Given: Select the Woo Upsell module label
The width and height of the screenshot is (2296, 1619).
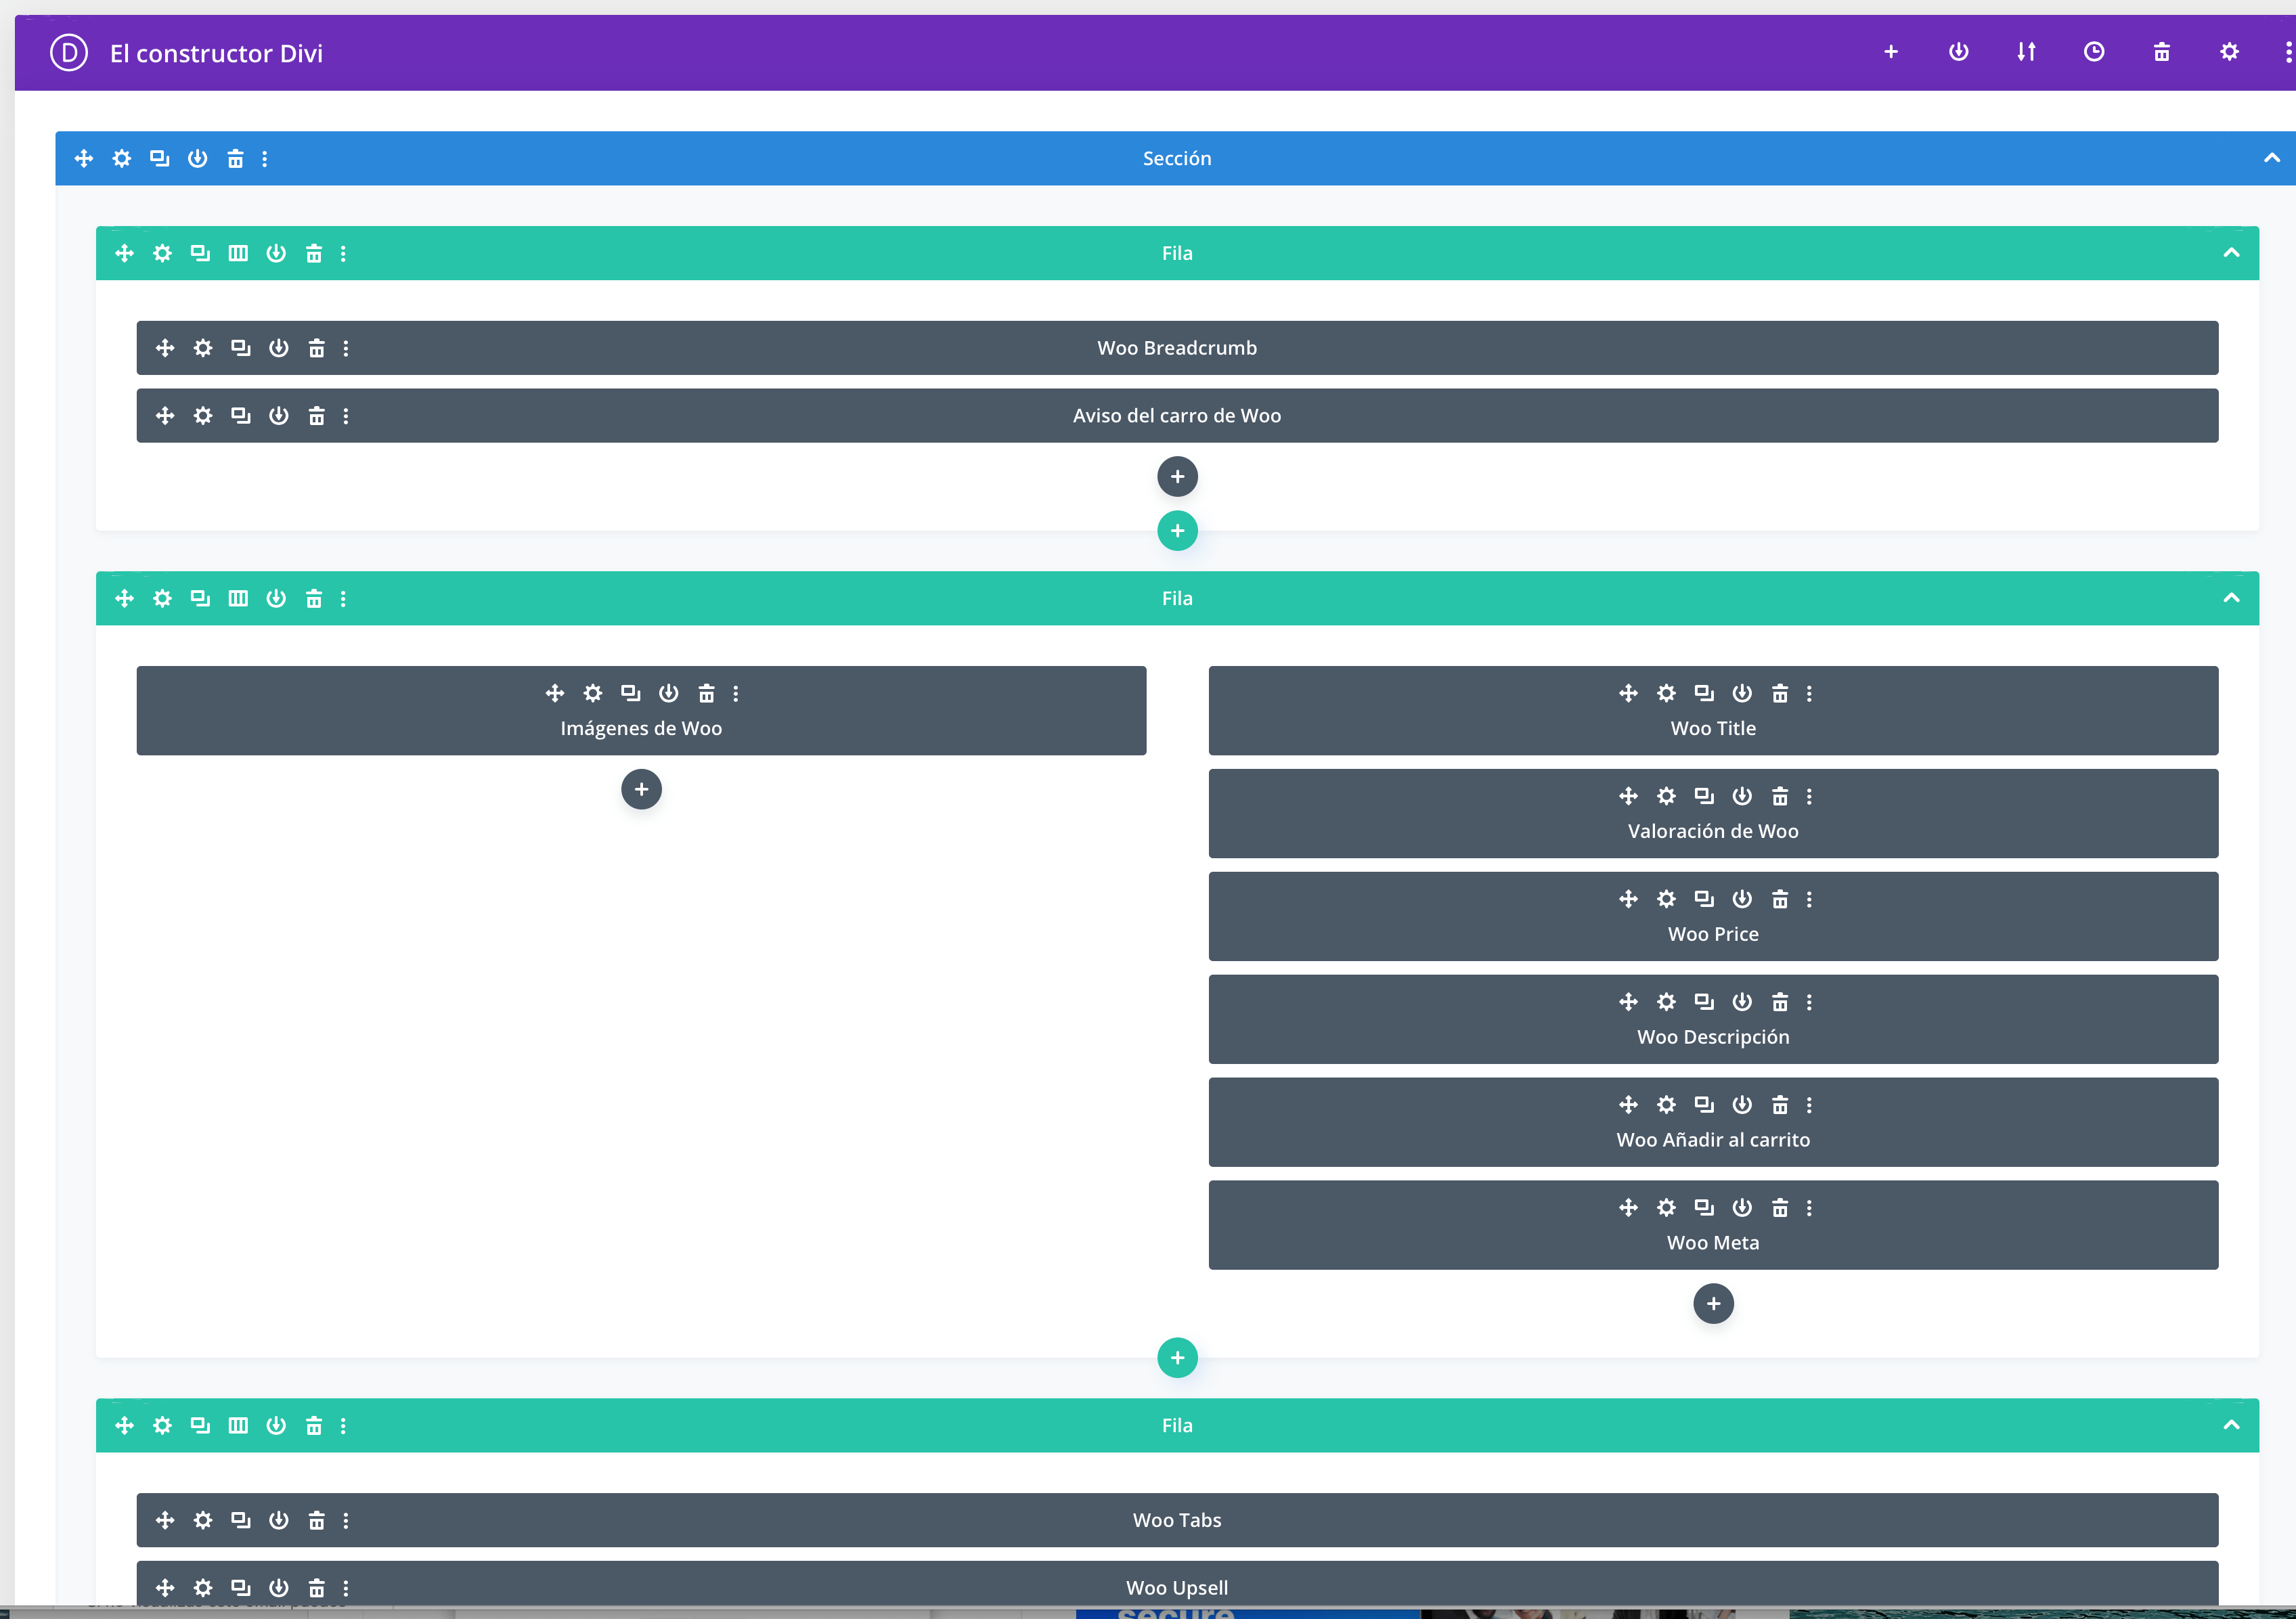Looking at the screenshot, I should [1177, 1587].
